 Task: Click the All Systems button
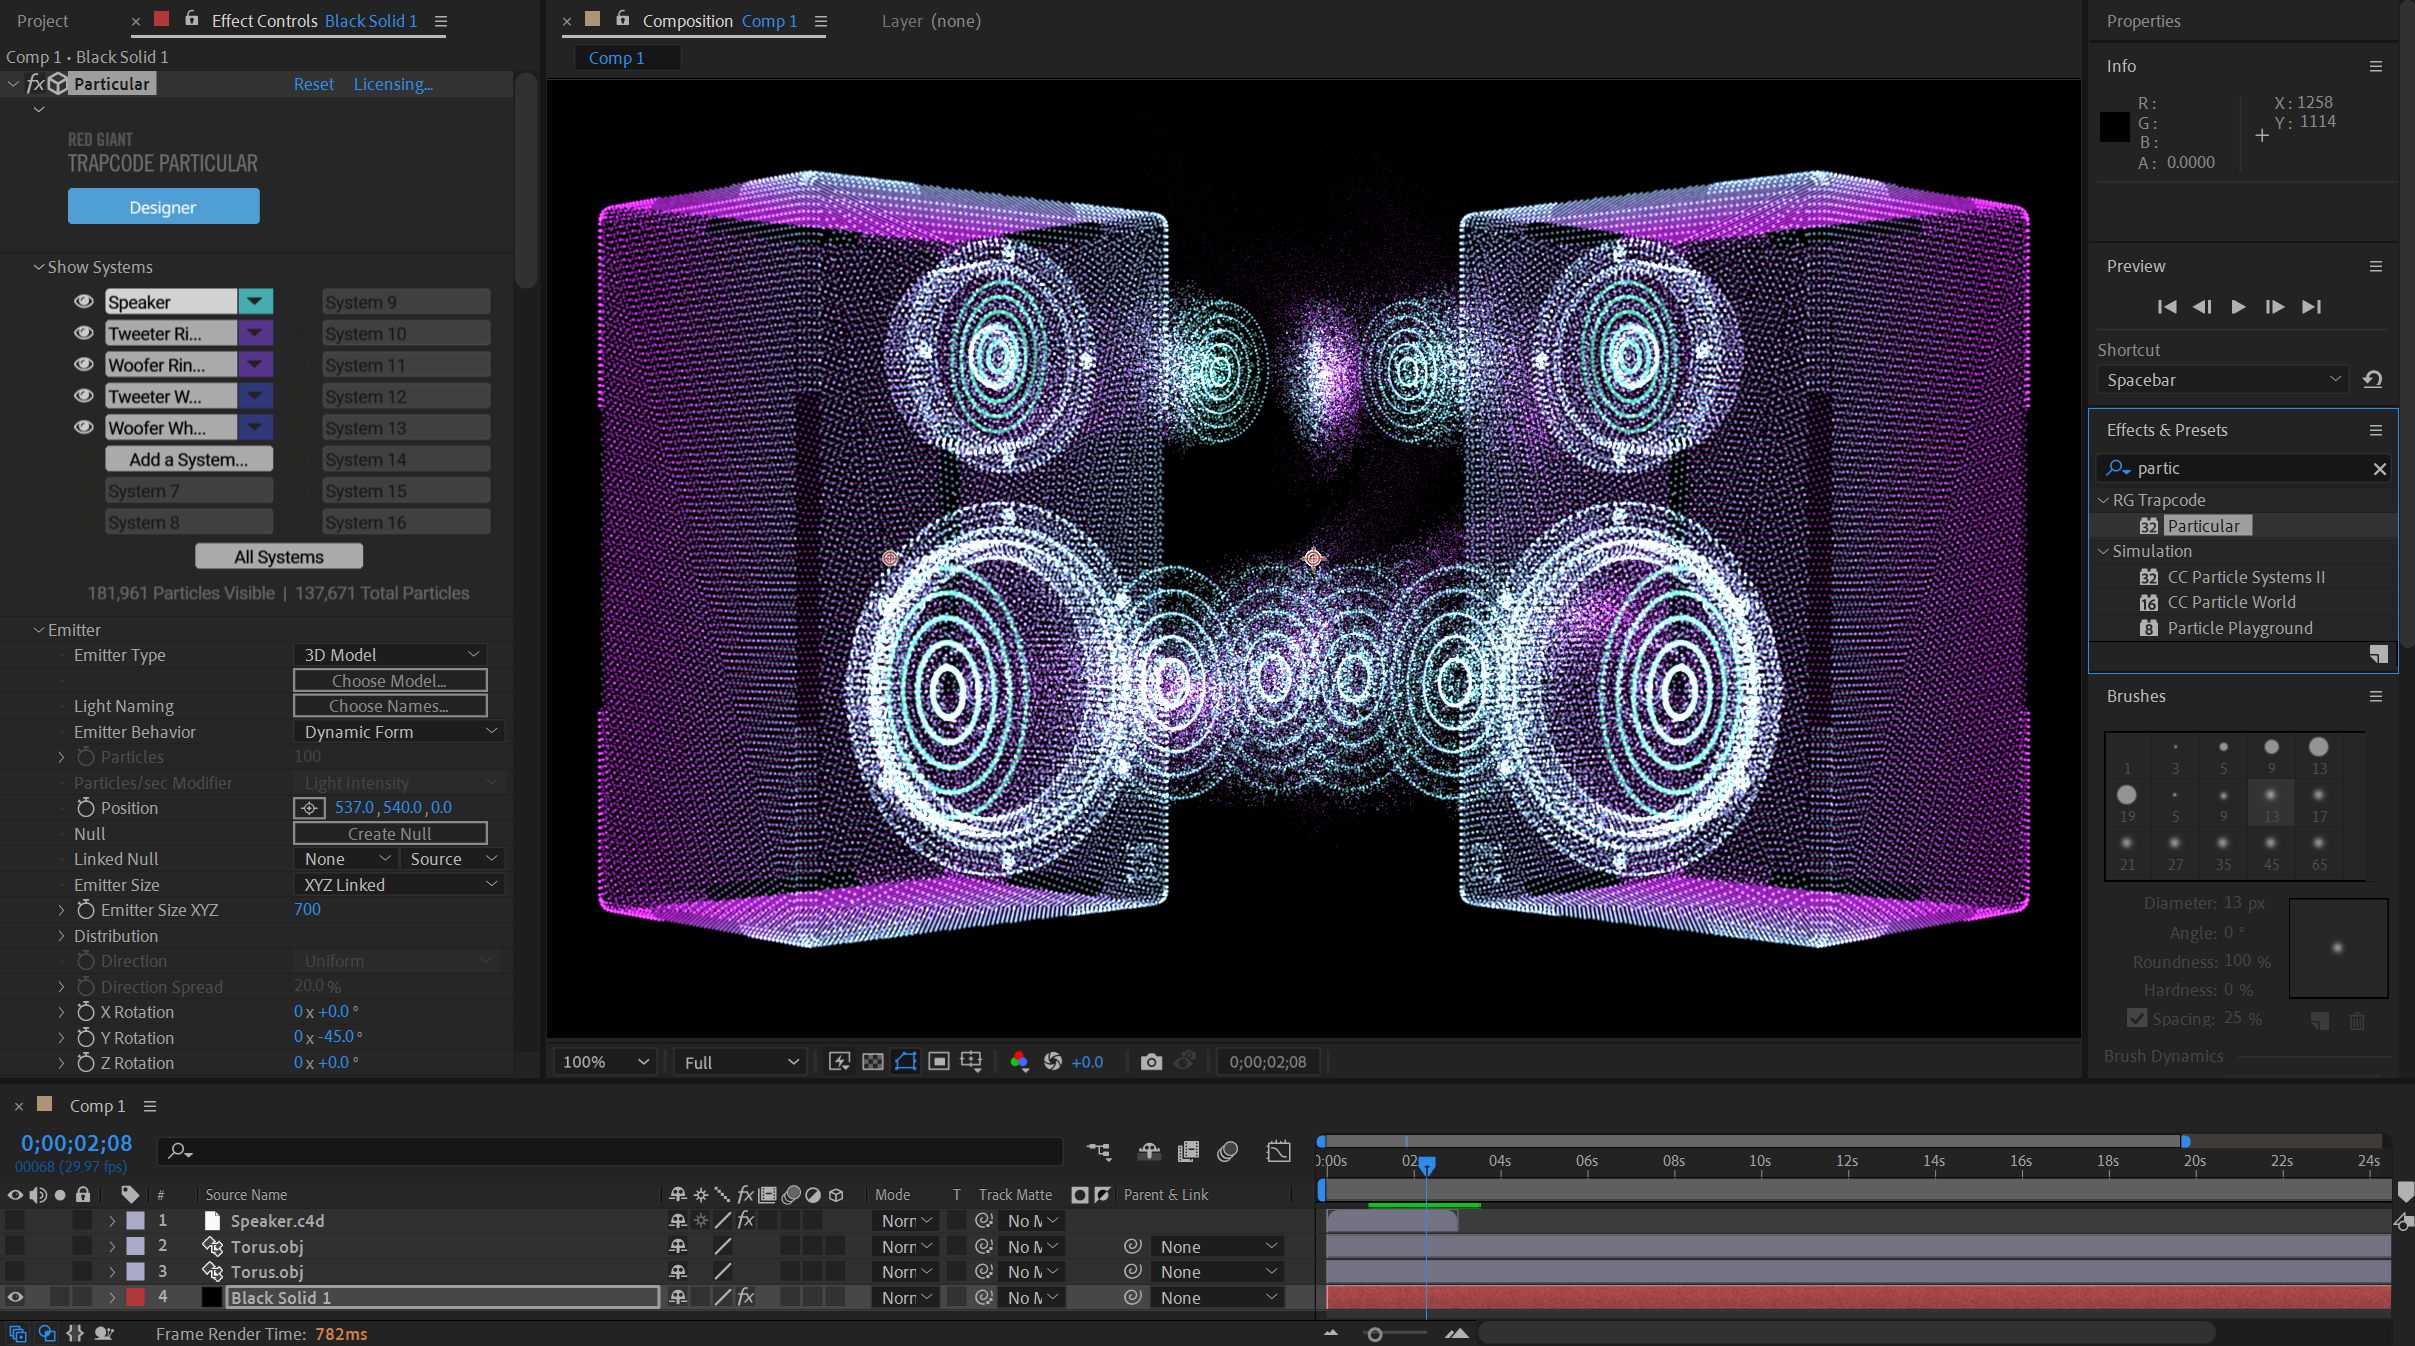pos(279,557)
